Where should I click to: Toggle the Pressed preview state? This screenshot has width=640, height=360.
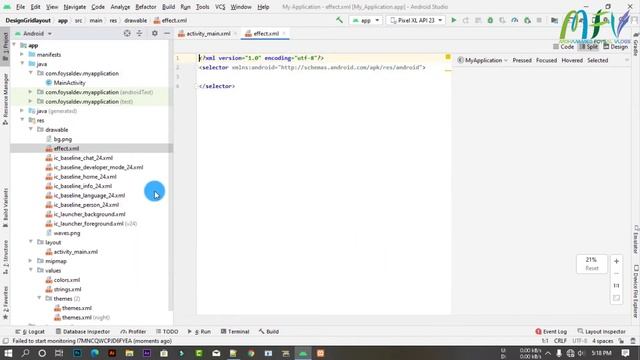pyautogui.click(x=522, y=60)
